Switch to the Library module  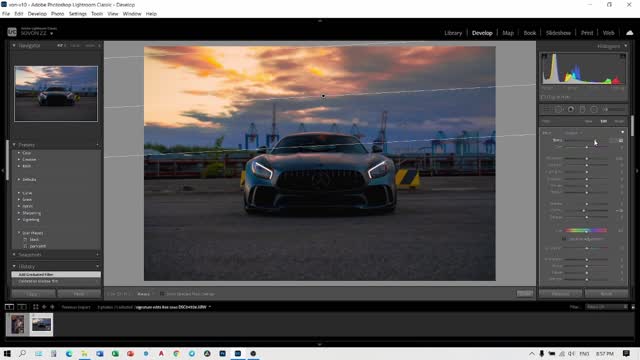[453, 33]
